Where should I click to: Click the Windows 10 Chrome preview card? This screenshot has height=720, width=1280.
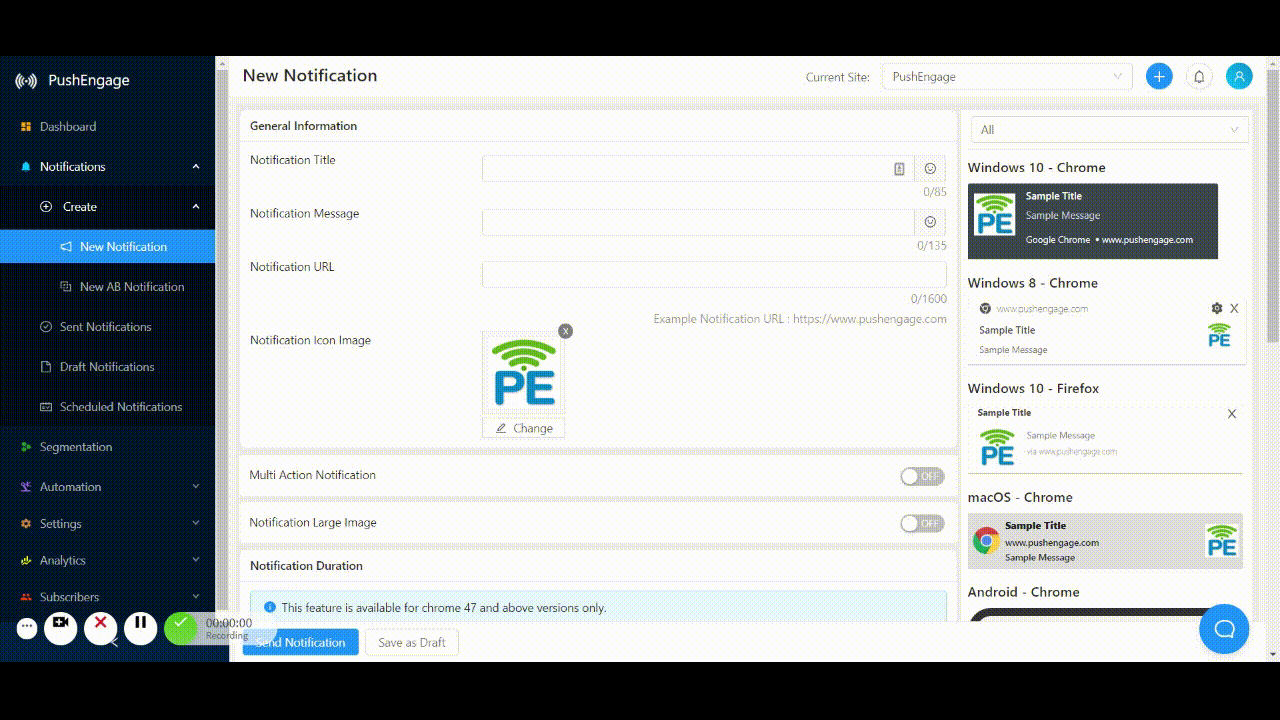tap(1093, 221)
